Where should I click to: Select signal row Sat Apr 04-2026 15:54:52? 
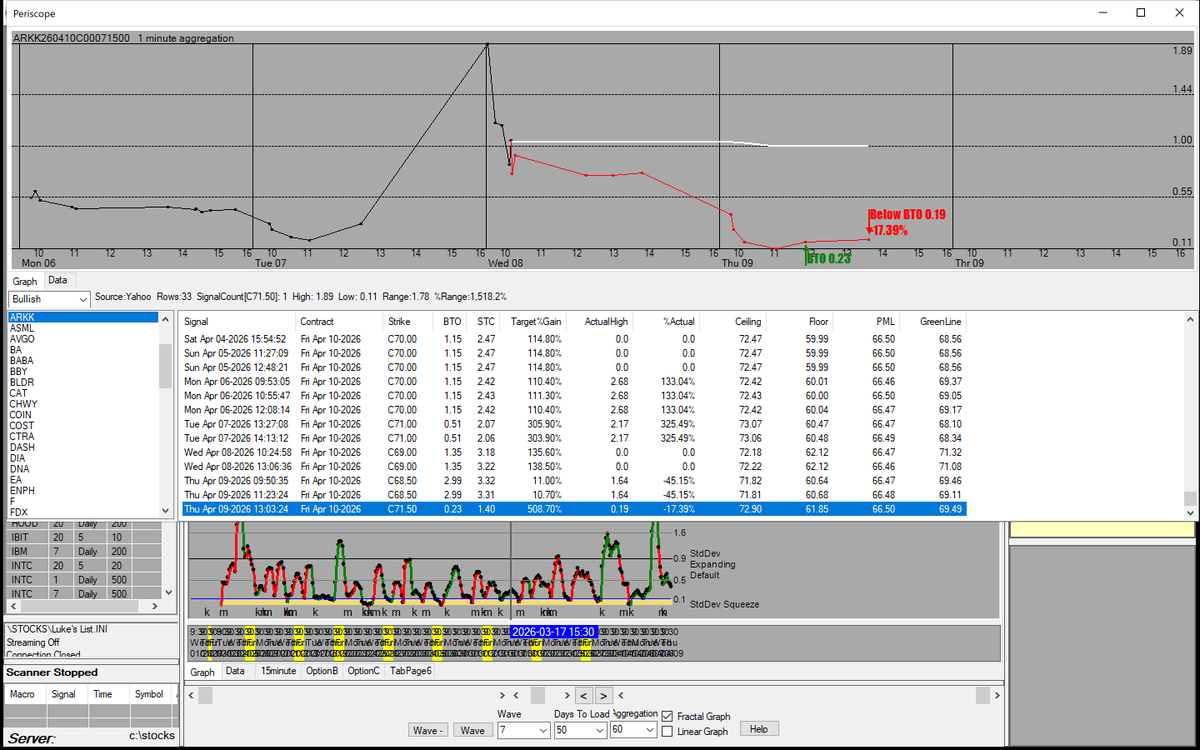tap(573, 339)
